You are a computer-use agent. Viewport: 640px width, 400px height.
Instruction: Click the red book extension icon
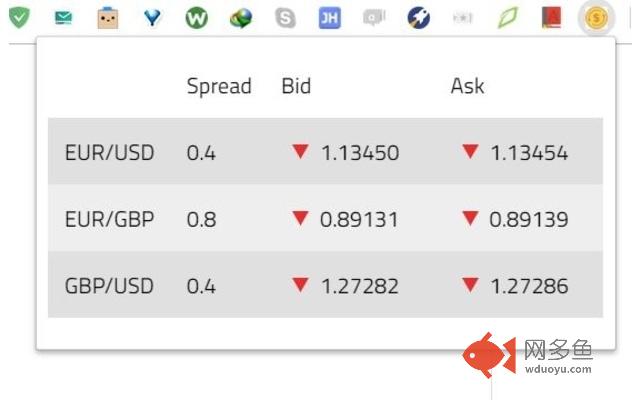(x=552, y=17)
